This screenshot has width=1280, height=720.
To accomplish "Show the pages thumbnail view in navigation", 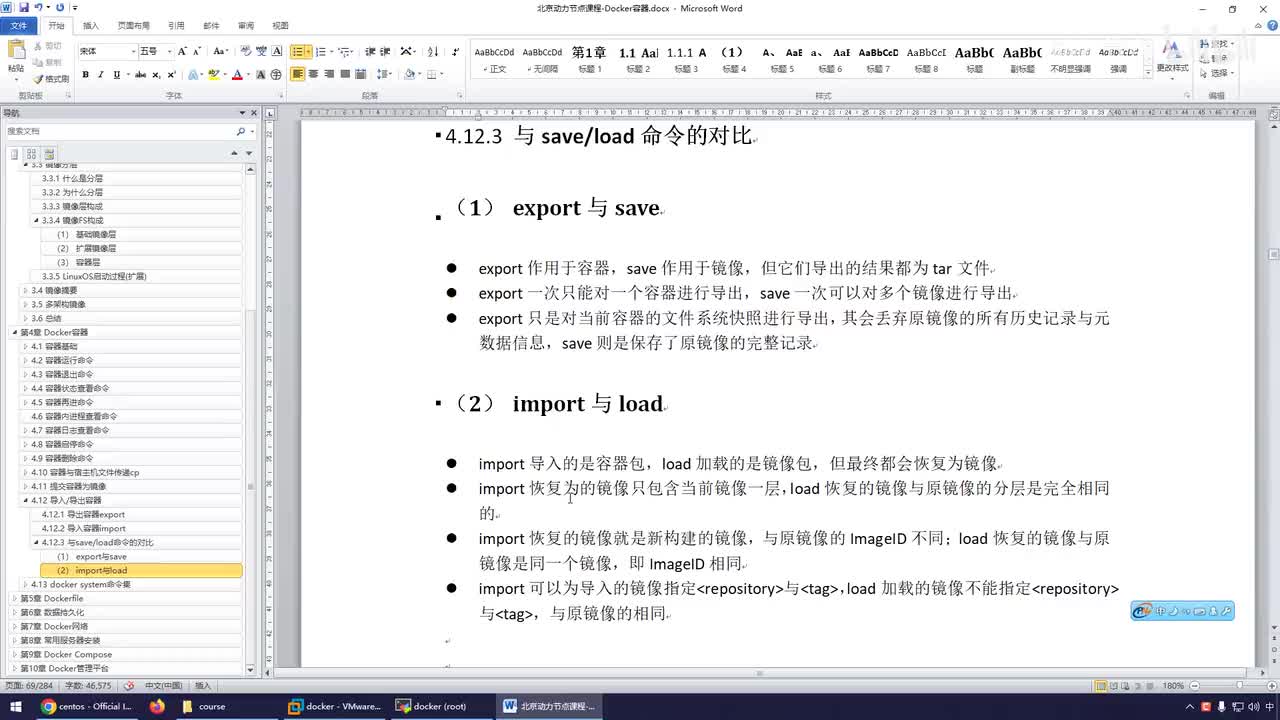I will (x=31, y=154).
